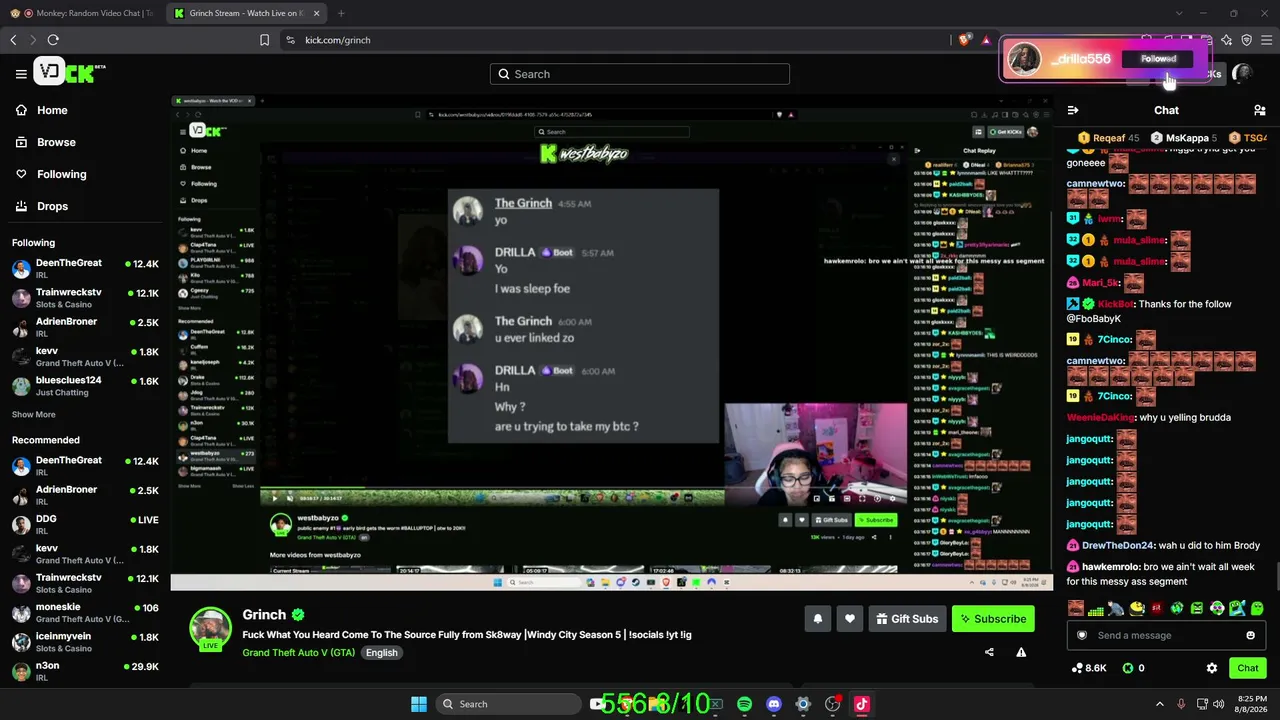Click the channel points 8.6K counter
This screenshot has height=720, width=1280.
tap(1088, 668)
